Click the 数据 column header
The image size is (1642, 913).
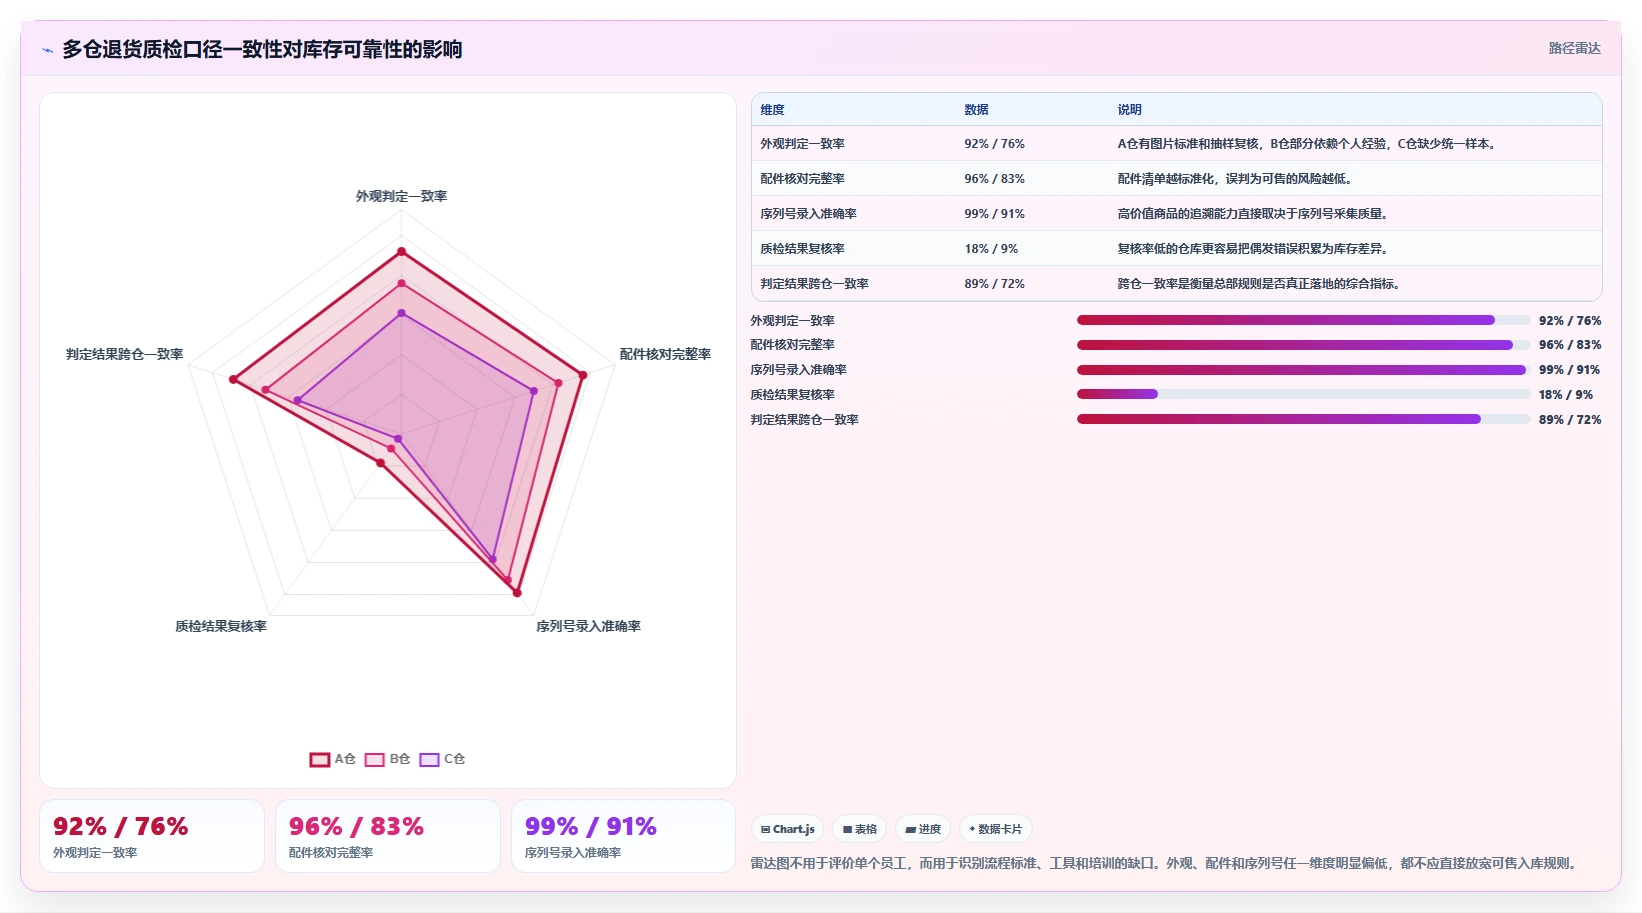976,110
